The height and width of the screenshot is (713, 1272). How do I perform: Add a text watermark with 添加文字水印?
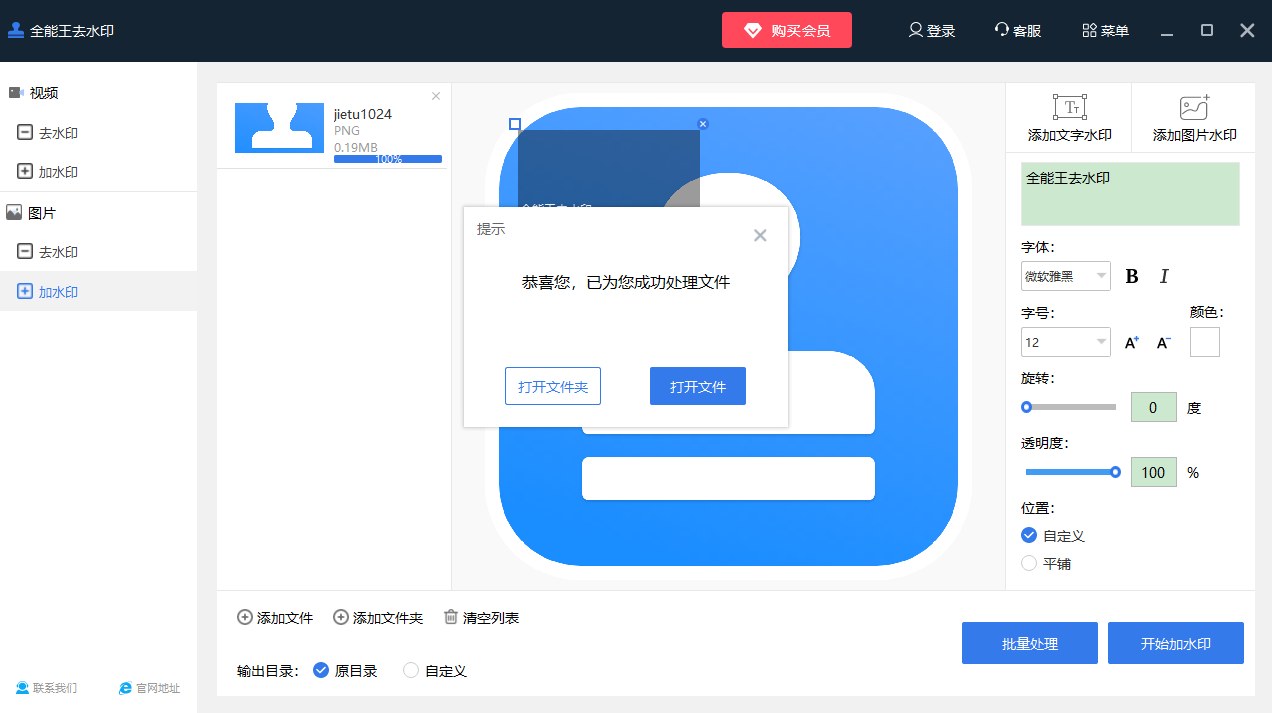pyautogui.click(x=1070, y=118)
